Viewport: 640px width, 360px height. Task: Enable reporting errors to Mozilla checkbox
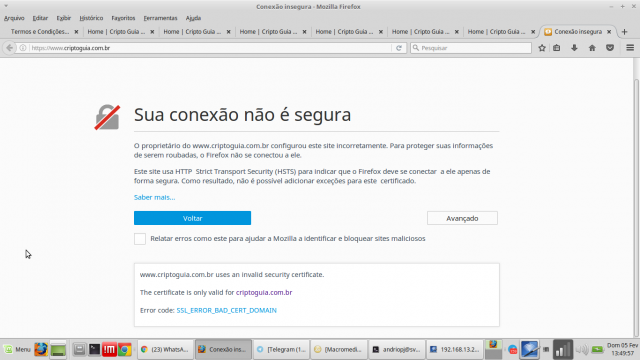(140, 239)
